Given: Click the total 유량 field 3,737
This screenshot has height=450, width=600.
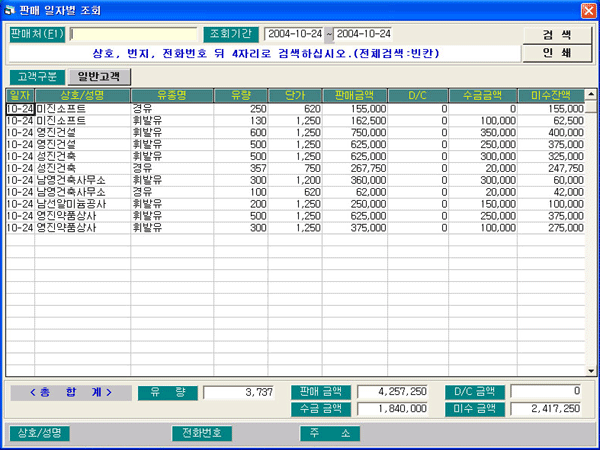Looking at the screenshot, I should pos(239,392).
